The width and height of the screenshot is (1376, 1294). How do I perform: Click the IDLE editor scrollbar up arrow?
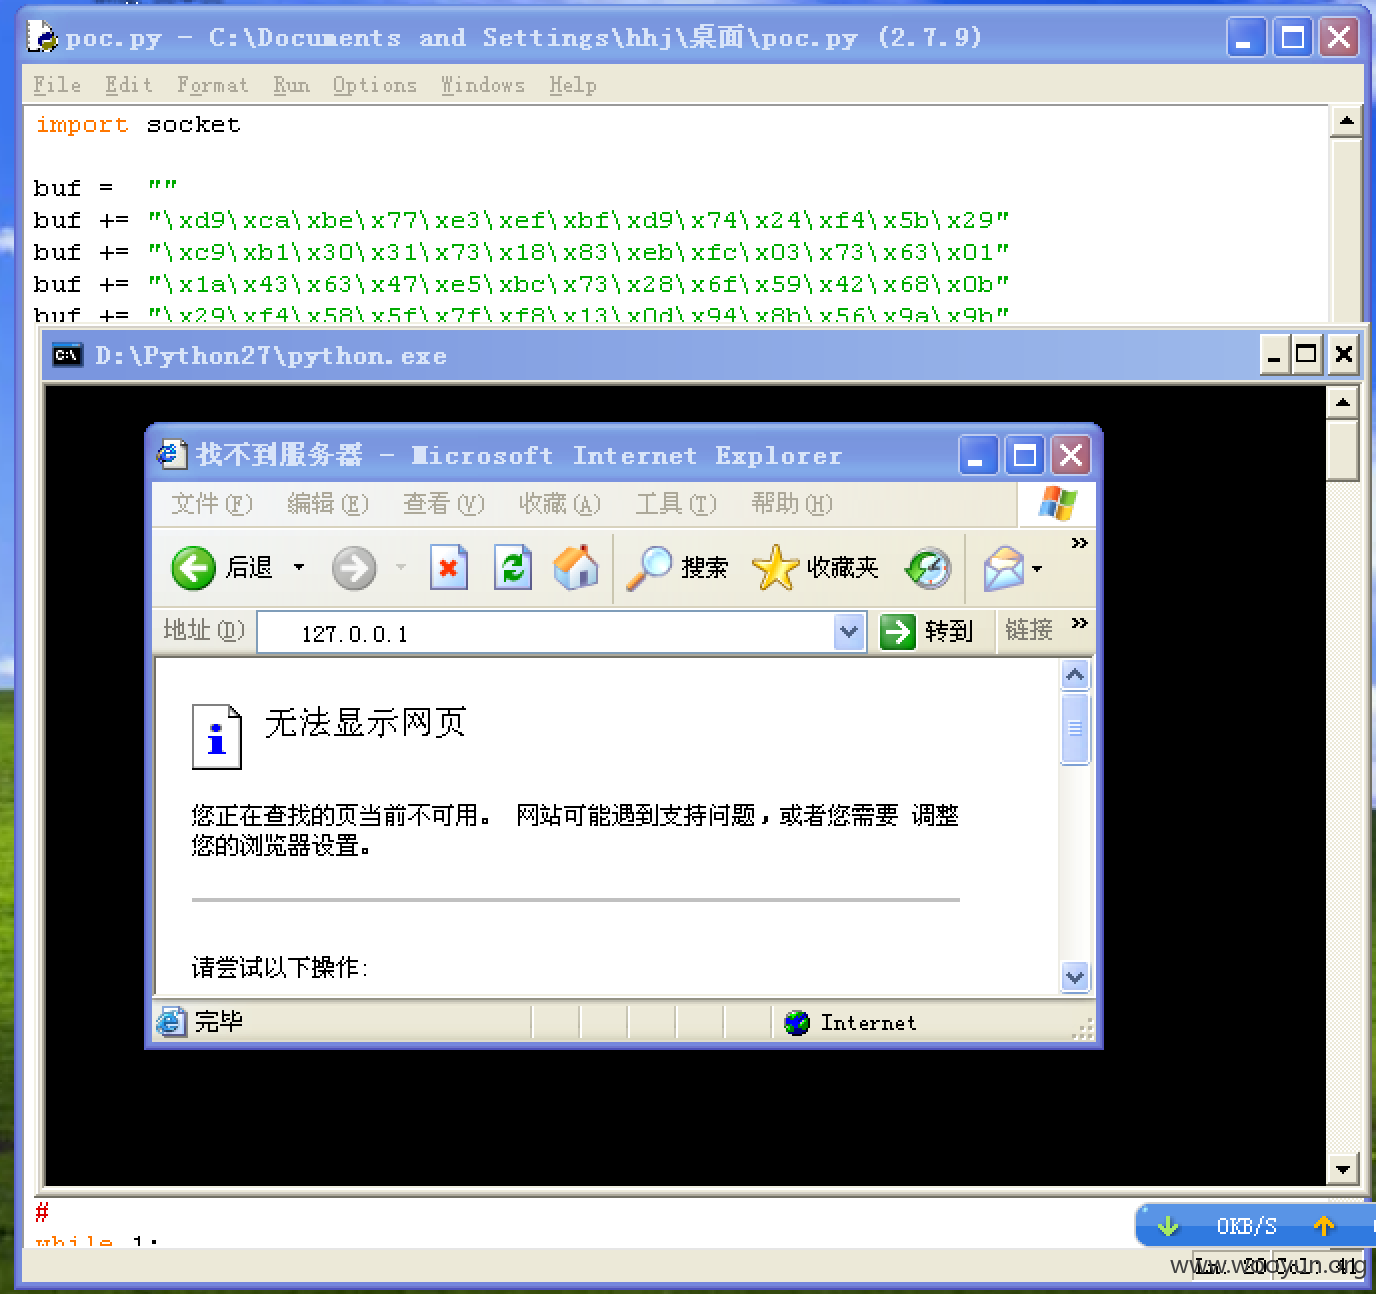(1346, 122)
